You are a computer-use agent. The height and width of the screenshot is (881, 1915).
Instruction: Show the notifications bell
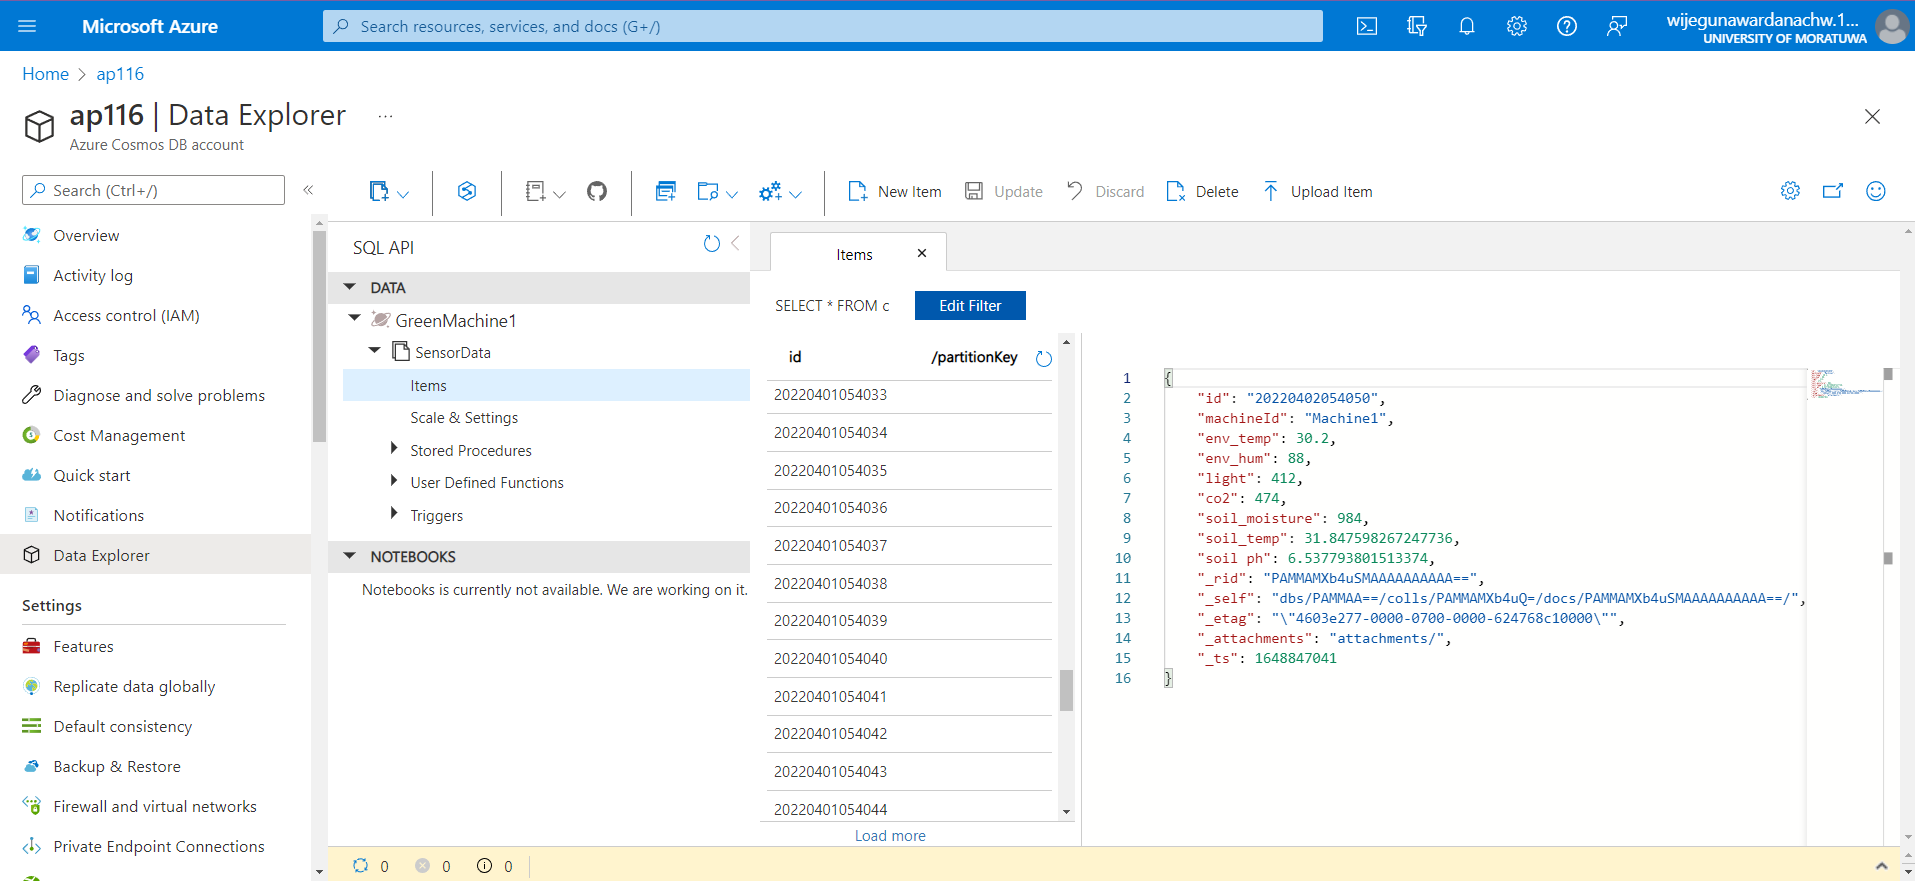point(1467,26)
